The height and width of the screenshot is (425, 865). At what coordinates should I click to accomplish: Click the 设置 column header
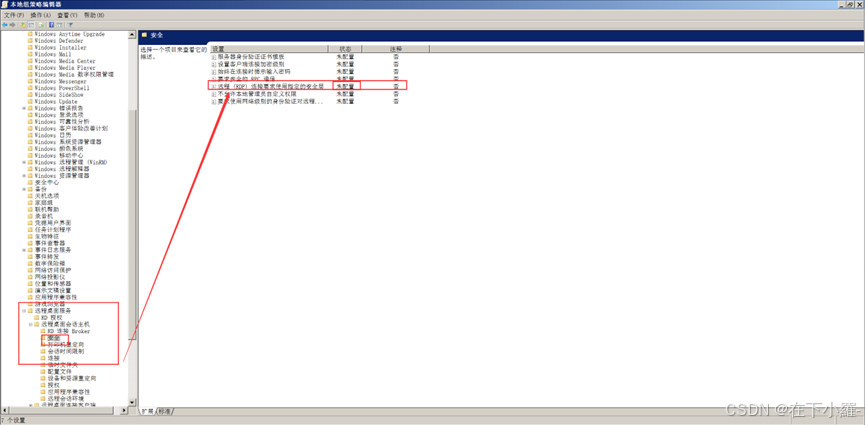click(x=271, y=49)
